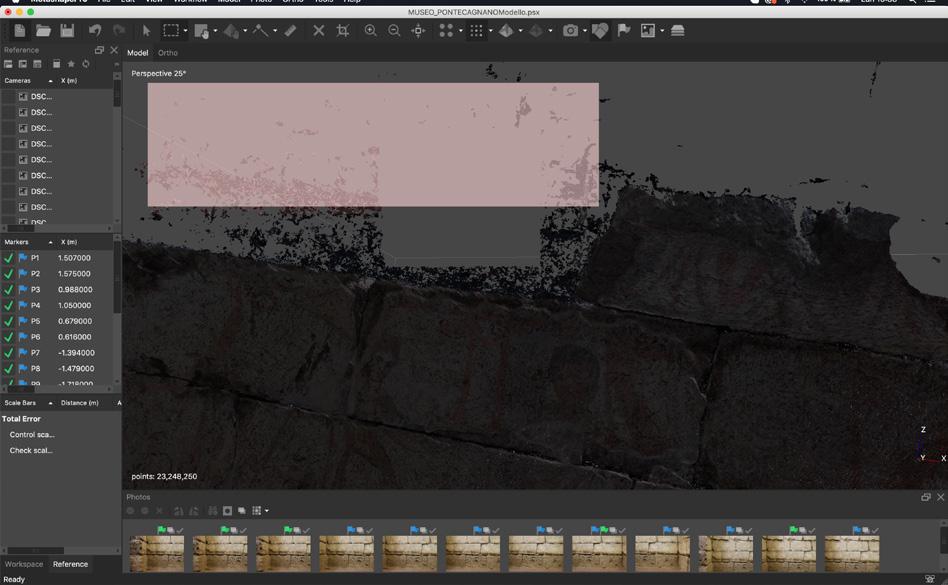Toggle Show Cameras camera icon
This screenshot has width=948, height=585.
pyautogui.click(x=570, y=31)
